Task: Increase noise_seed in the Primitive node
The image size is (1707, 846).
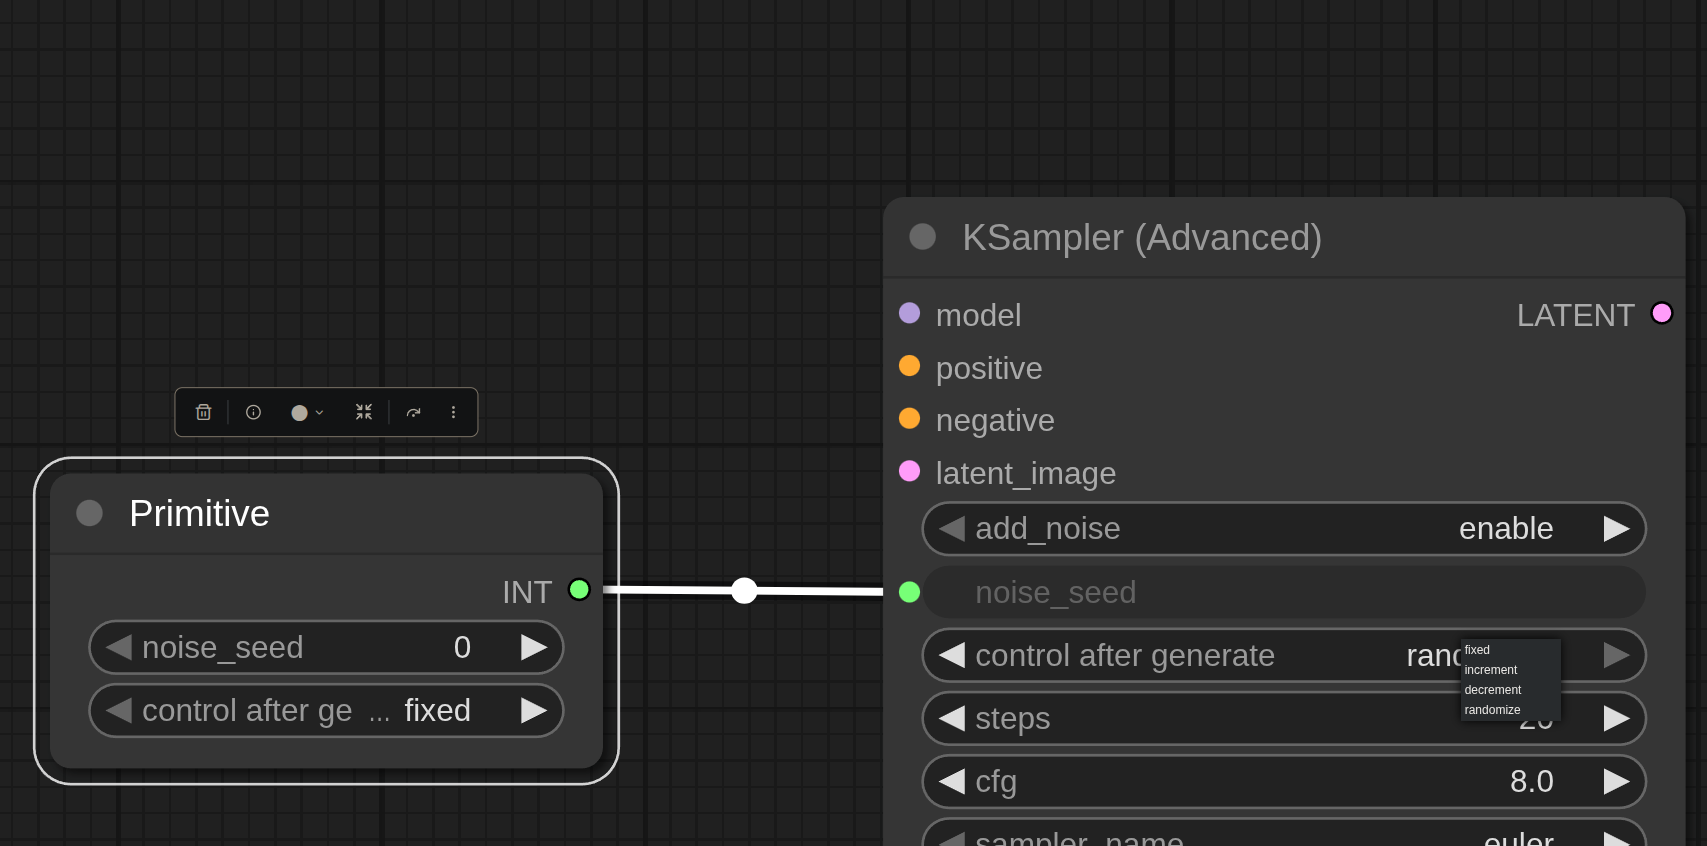Action: tap(534, 647)
